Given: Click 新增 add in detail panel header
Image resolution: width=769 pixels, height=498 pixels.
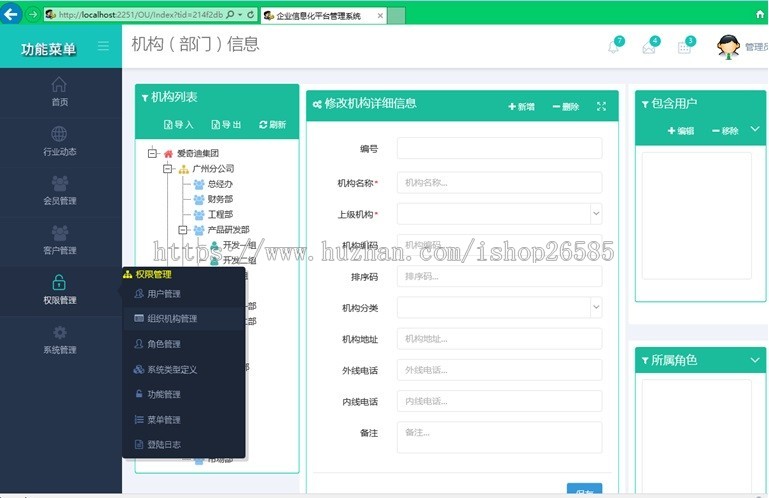Looking at the screenshot, I should tap(521, 106).
